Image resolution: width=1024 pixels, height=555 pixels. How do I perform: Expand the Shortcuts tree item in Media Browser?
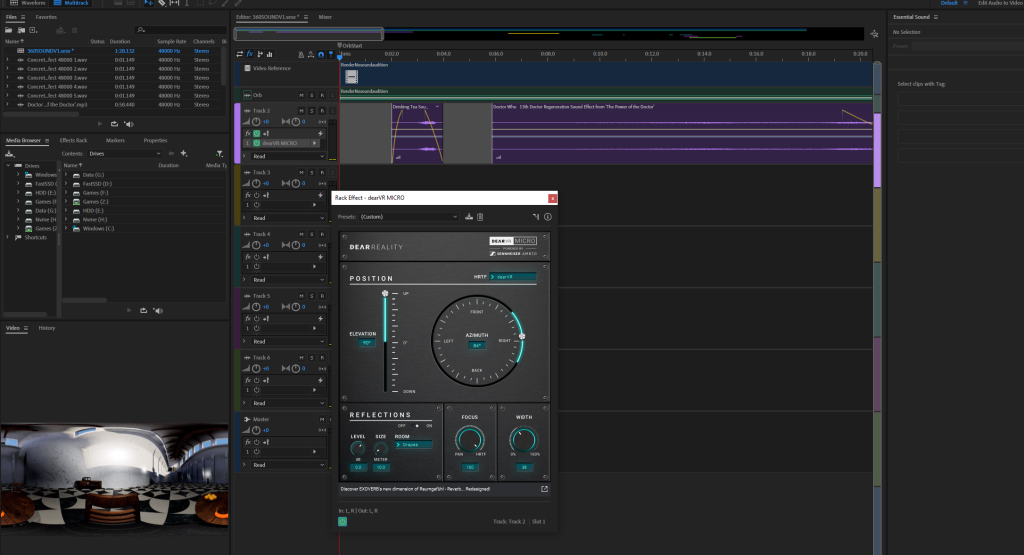coord(8,237)
